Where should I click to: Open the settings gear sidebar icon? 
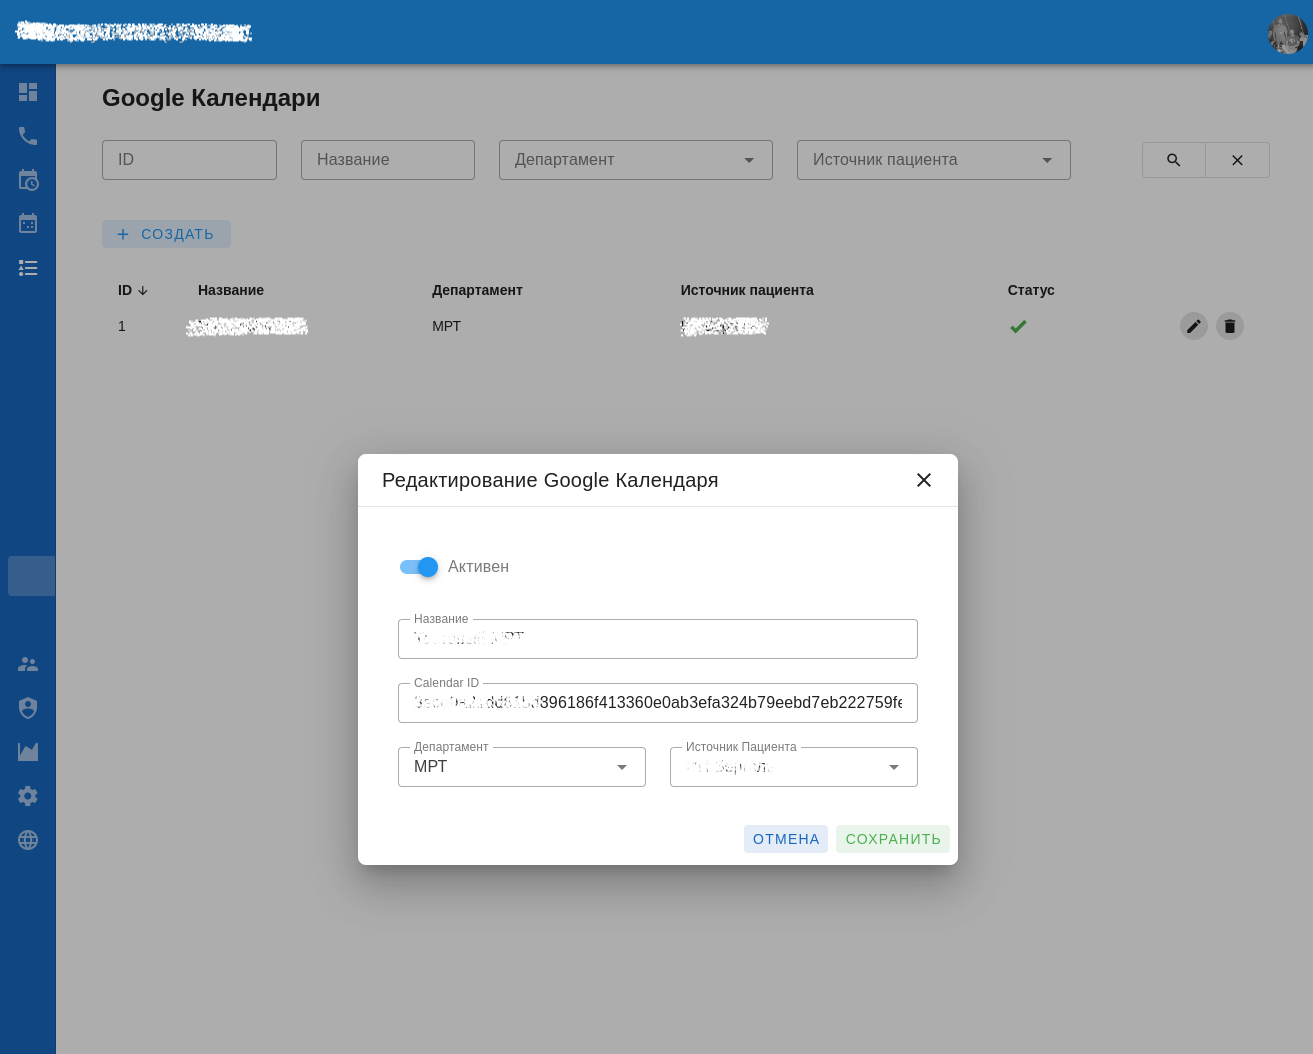28,796
